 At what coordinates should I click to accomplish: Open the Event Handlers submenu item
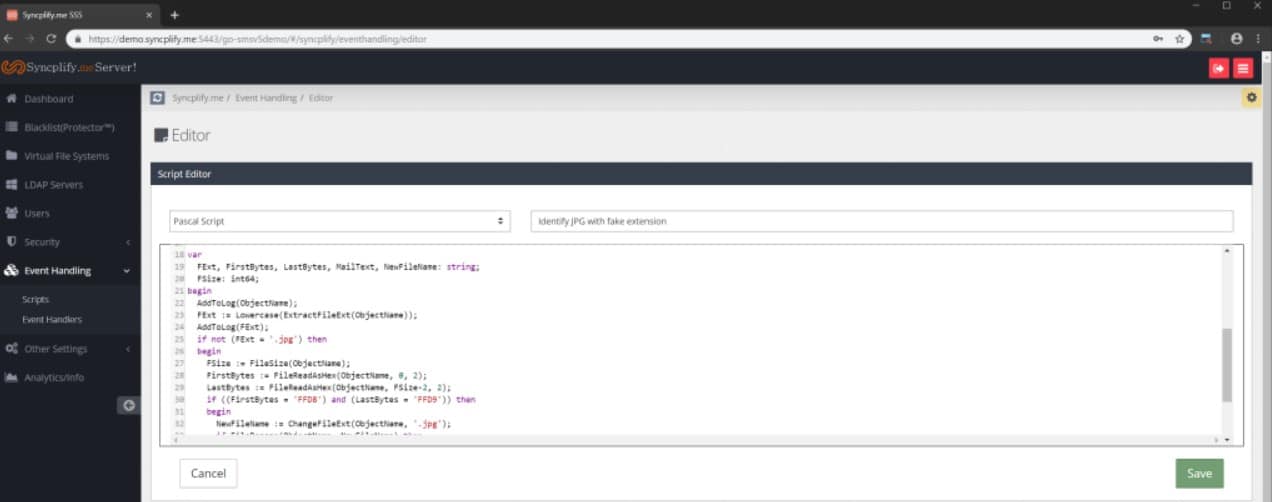coord(52,319)
